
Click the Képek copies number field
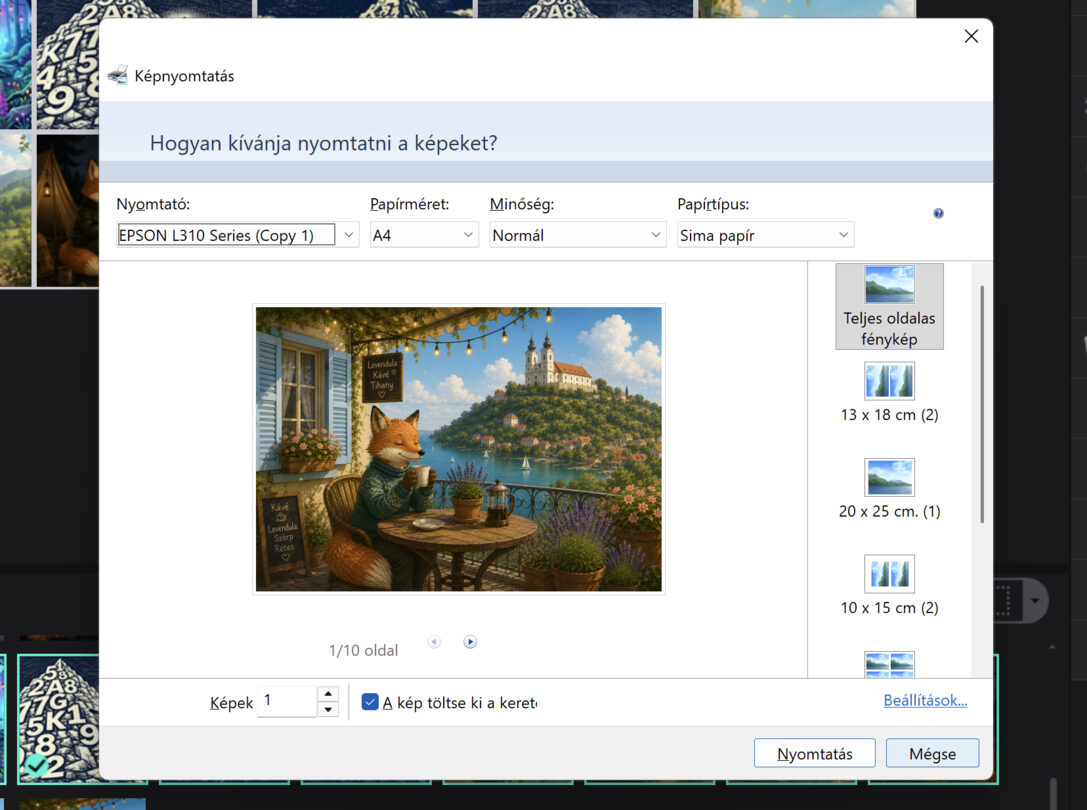pos(288,701)
